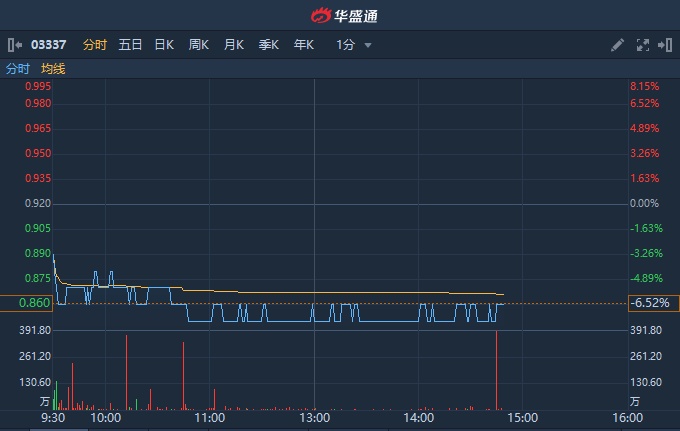
Task: Click the 4.89% positive axis label
Action: coord(644,128)
